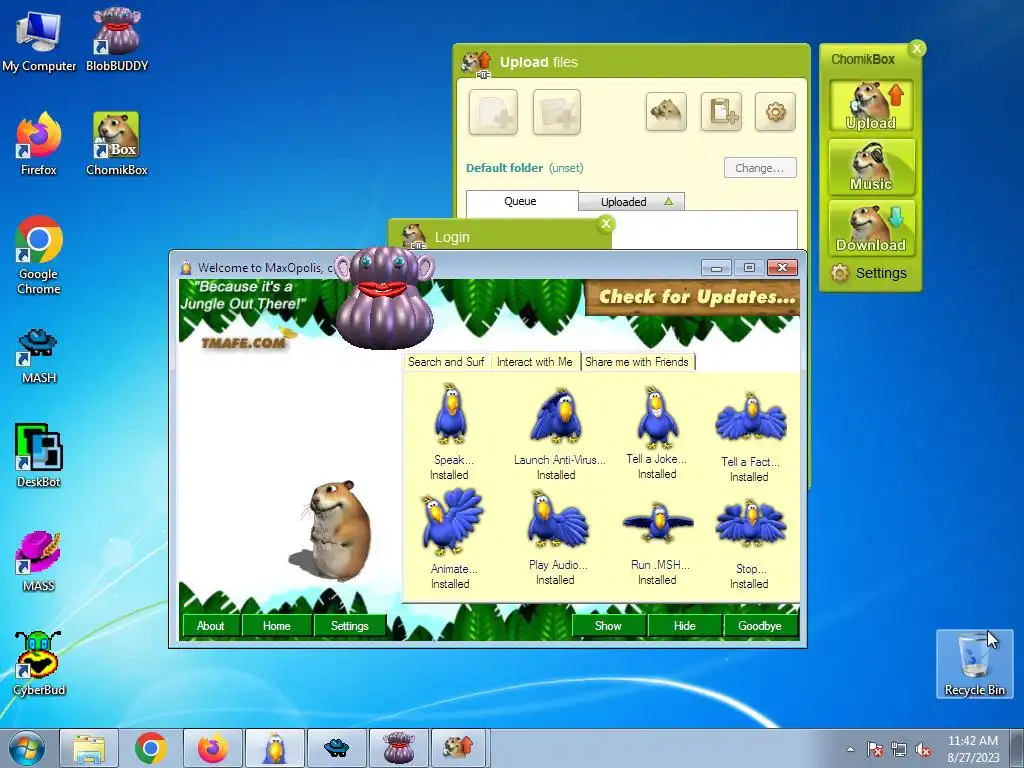Close the ChomikBox side panel
Viewport: 1024px width, 768px height.
pos(917,48)
